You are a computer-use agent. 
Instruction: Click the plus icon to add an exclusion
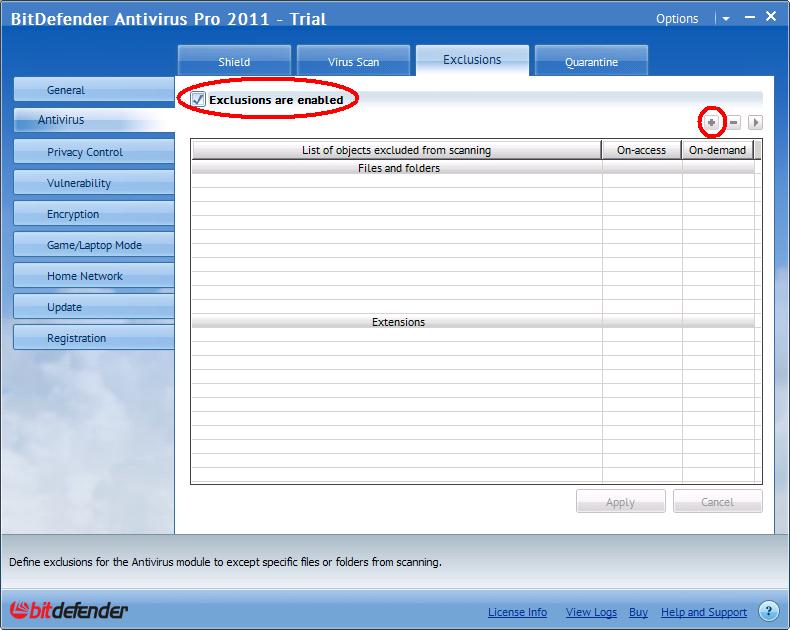[712, 122]
